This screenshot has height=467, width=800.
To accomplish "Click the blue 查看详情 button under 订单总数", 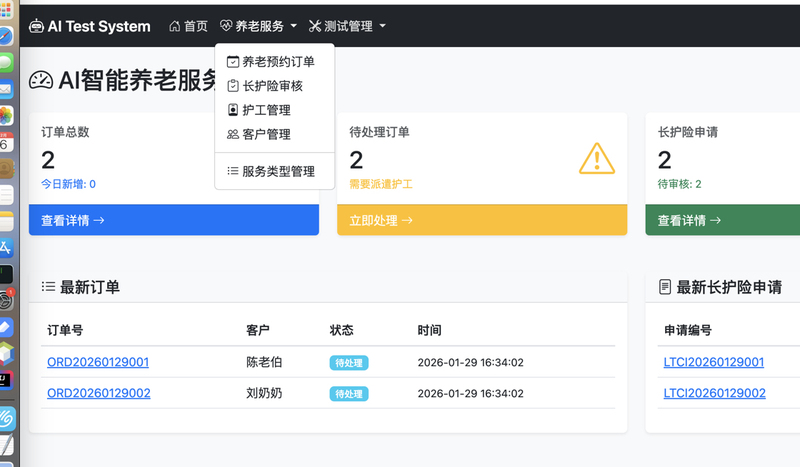I will tap(174, 220).
